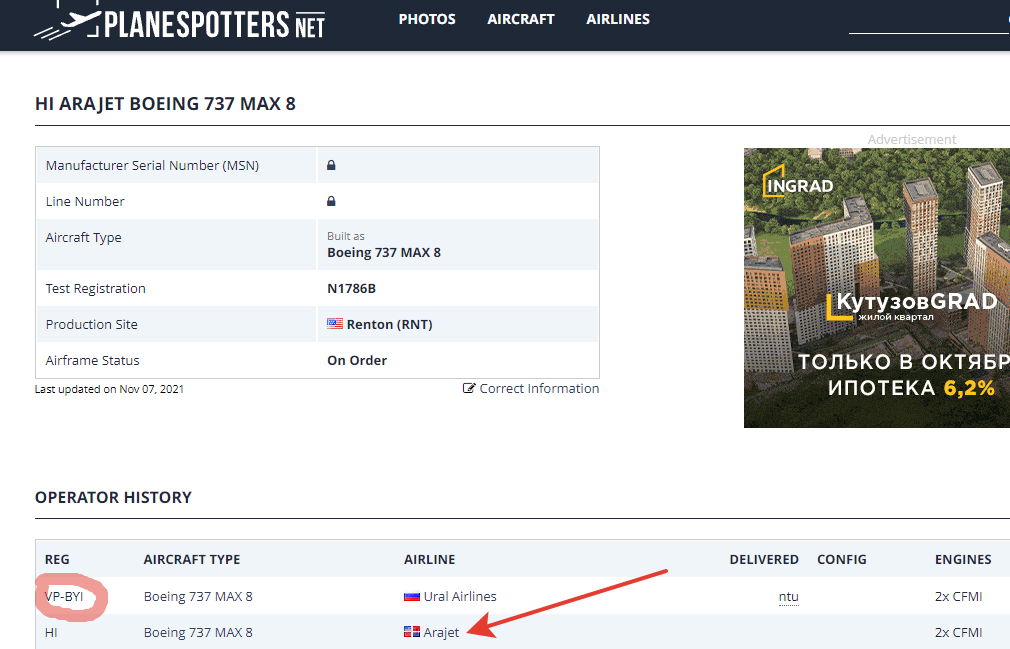
Task: Click the Russian flag icon beside Ural Airlines
Action: (x=412, y=597)
